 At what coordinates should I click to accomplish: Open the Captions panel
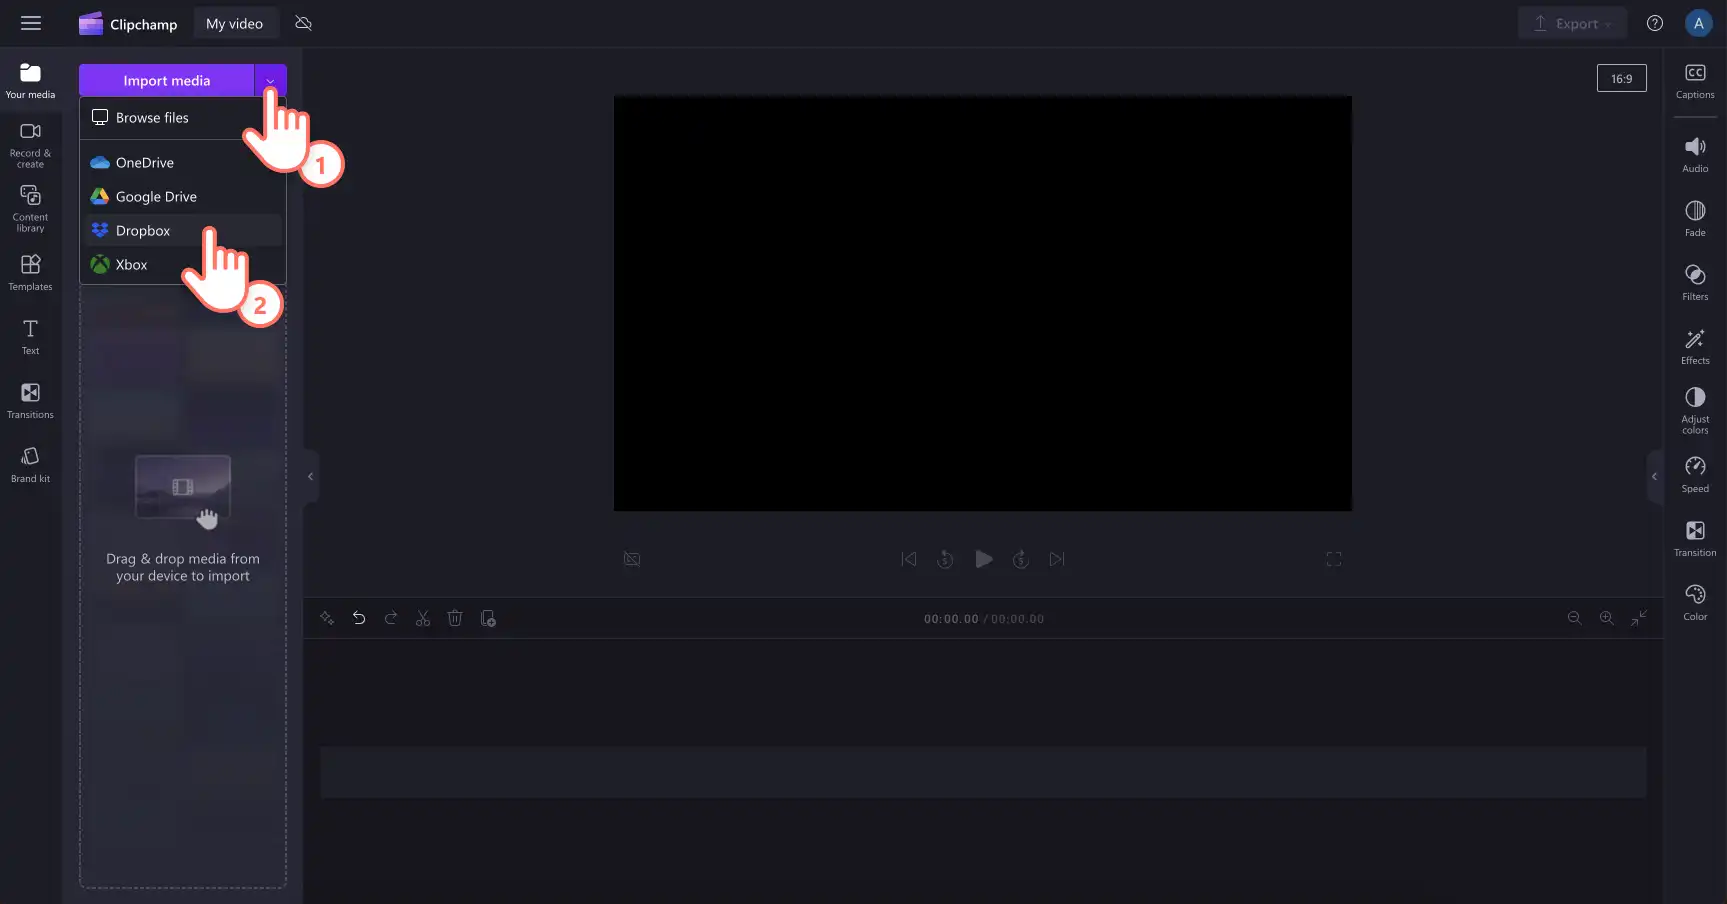click(1695, 81)
